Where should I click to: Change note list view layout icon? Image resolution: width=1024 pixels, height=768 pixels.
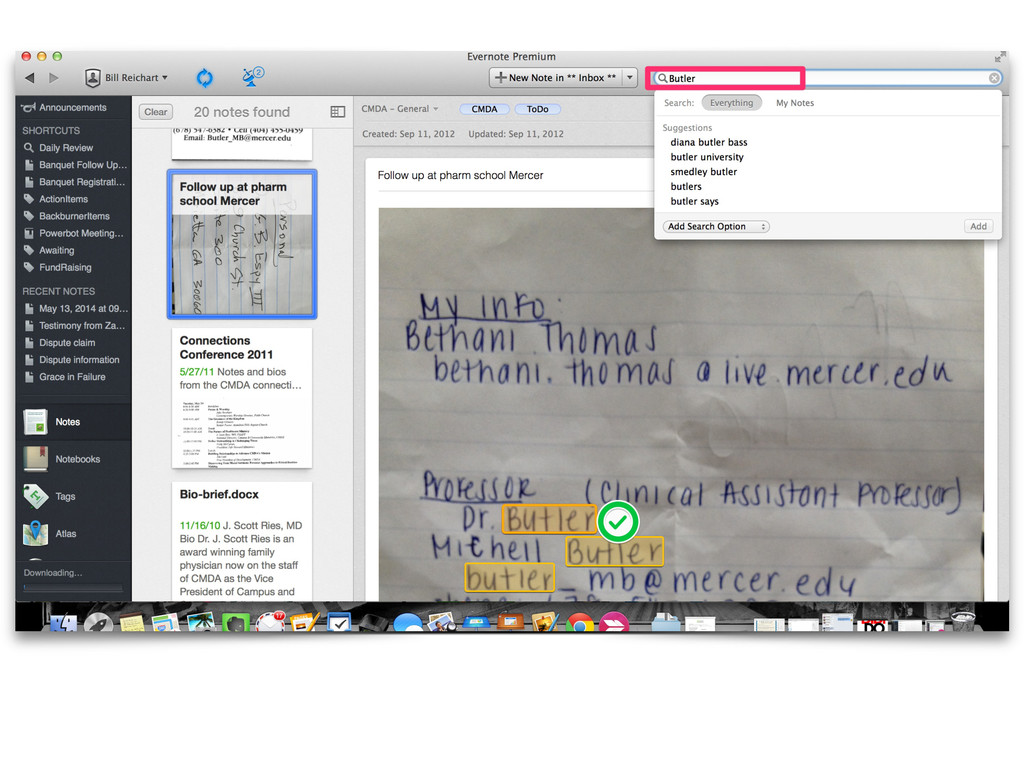pos(338,112)
